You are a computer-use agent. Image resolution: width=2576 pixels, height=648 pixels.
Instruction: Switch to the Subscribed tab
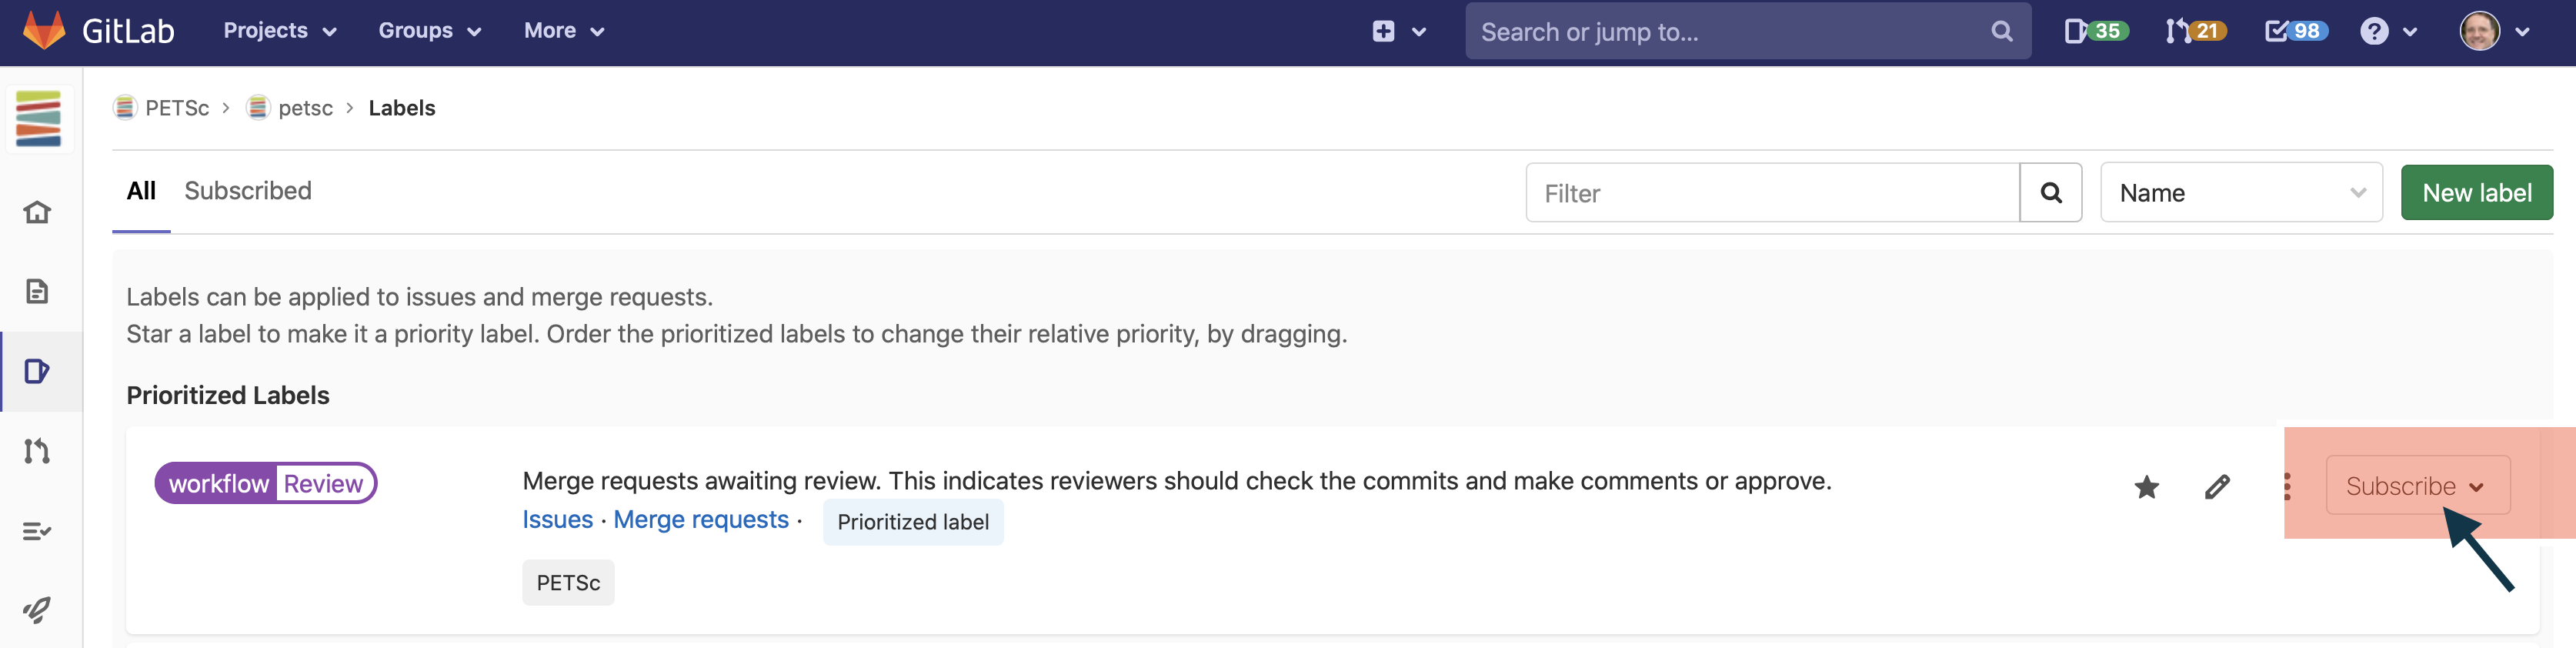click(x=248, y=191)
